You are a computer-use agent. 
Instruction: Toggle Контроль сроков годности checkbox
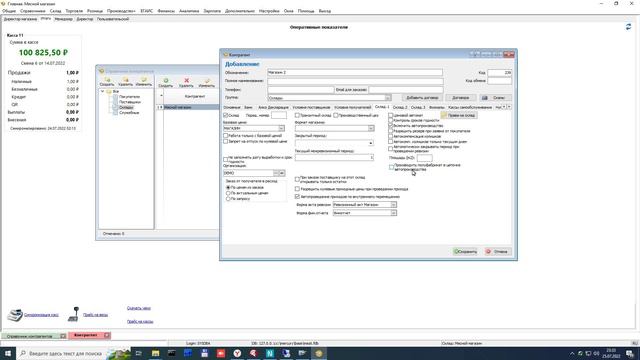(x=391, y=121)
